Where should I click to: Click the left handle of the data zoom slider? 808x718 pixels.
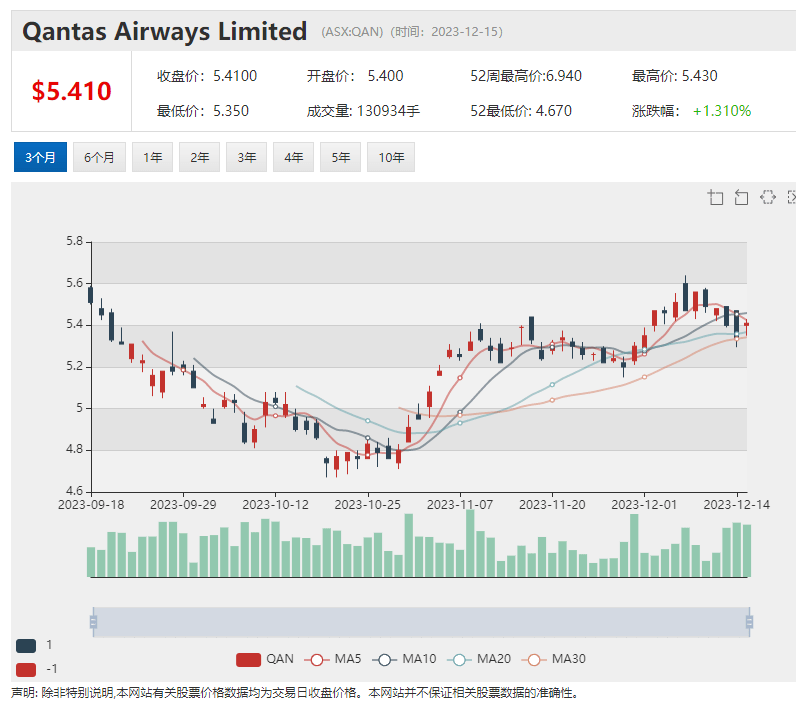[93, 622]
